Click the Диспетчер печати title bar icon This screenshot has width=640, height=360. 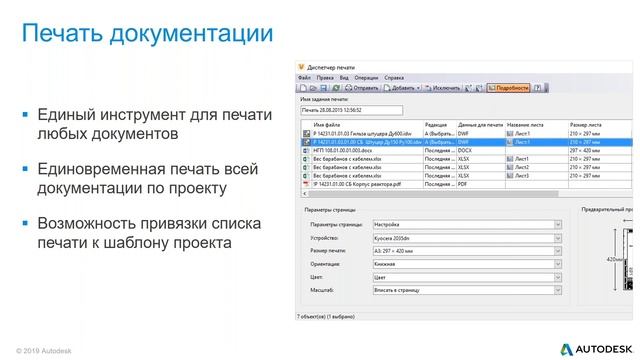301,67
